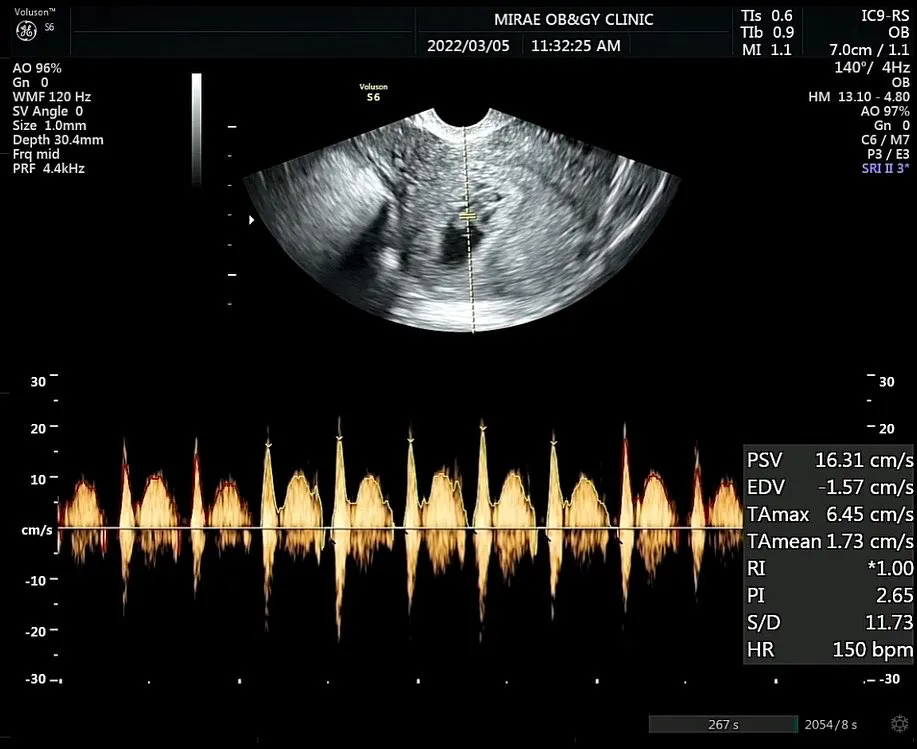This screenshot has width=917, height=749.
Task: Click the 7.0cm / 1.1 depth value
Action: coord(870,50)
